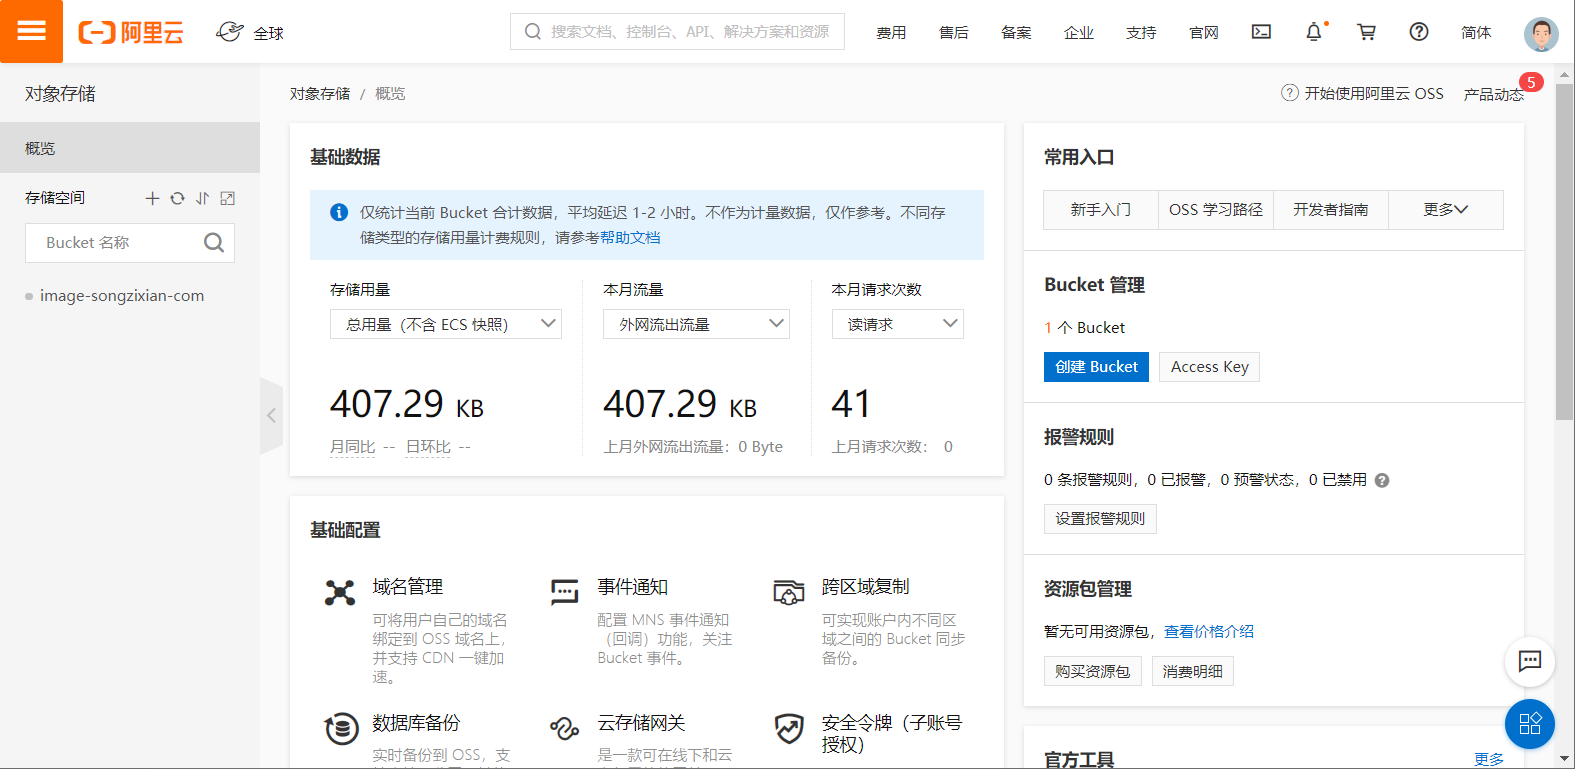The height and width of the screenshot is (769, 1575).
Task: Sort the bucket list
Action: tap(203, 198)
